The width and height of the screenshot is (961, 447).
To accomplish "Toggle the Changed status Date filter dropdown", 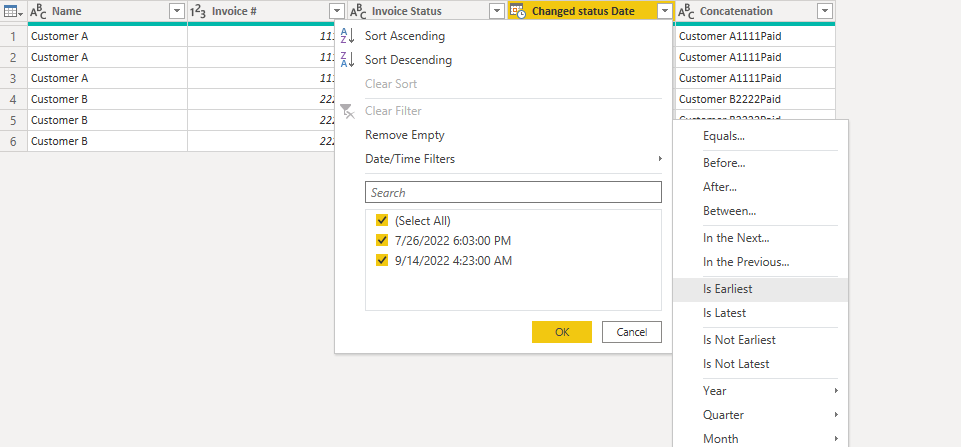I will [664, 11].
